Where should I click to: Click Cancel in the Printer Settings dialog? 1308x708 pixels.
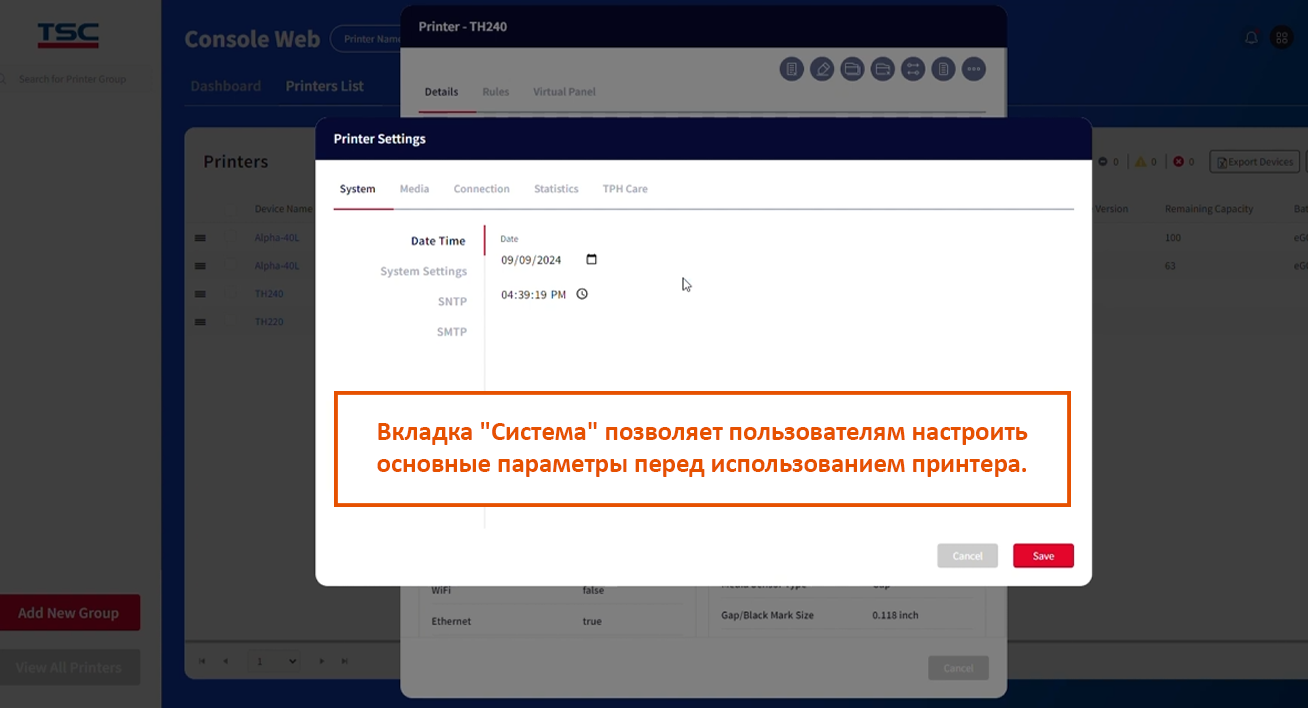[967, 556]
